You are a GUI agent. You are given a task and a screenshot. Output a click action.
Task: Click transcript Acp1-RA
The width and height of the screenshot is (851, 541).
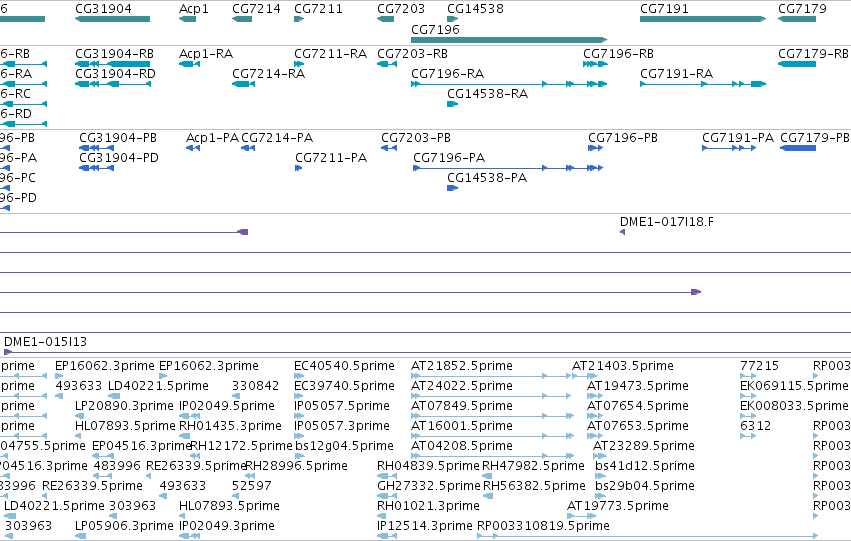click(206, 54)
